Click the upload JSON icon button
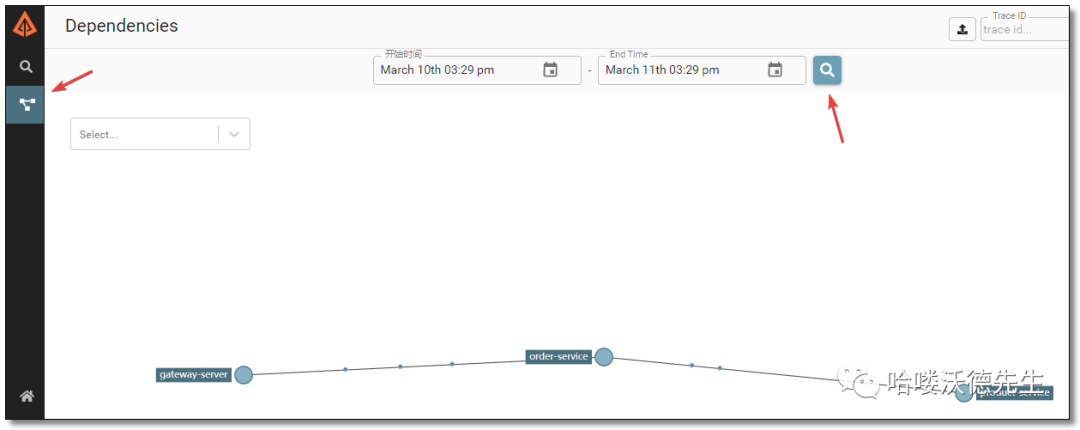The width and height of the screenshot is (1080, 430). point(962,29)
